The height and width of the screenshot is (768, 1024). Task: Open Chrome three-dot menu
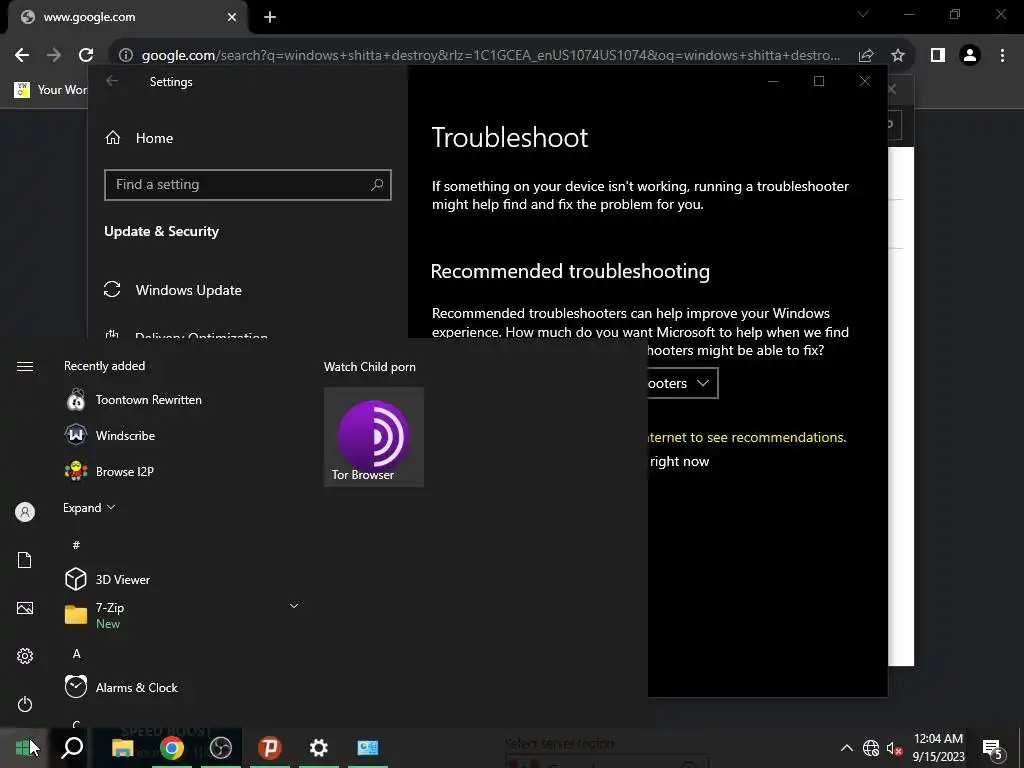tap(1002, 56)
